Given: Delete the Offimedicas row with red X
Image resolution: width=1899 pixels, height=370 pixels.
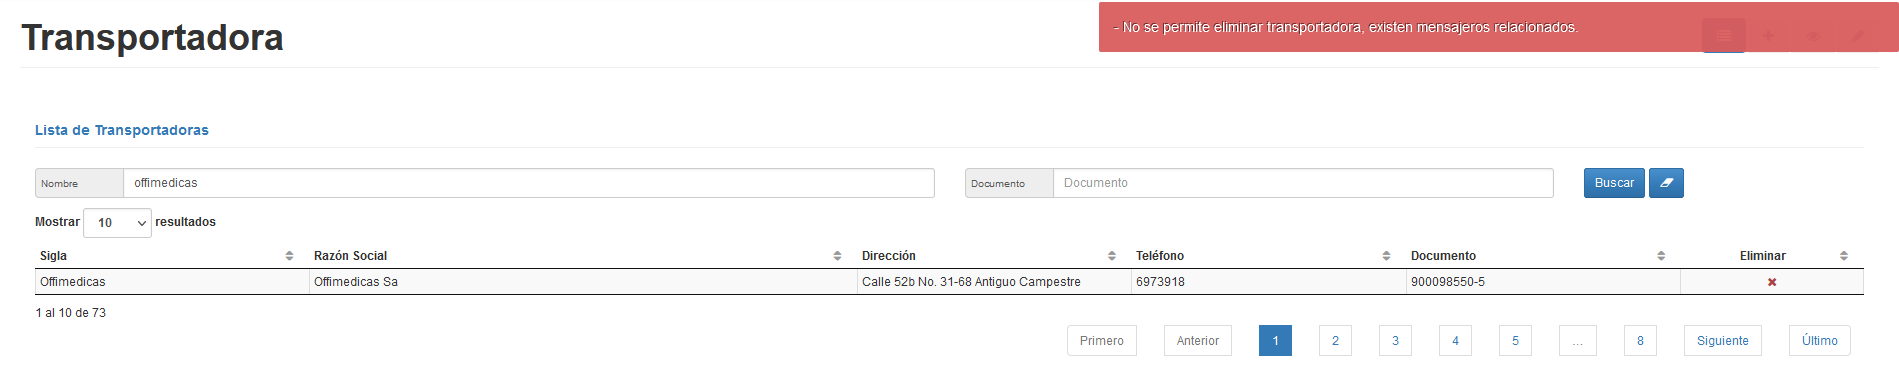Looking at the screenshot, I should coord(1772,282).
